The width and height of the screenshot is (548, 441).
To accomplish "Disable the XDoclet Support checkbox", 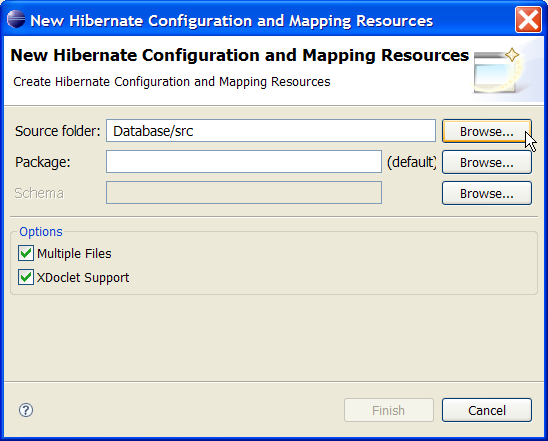I will click(x=26, y=277).
